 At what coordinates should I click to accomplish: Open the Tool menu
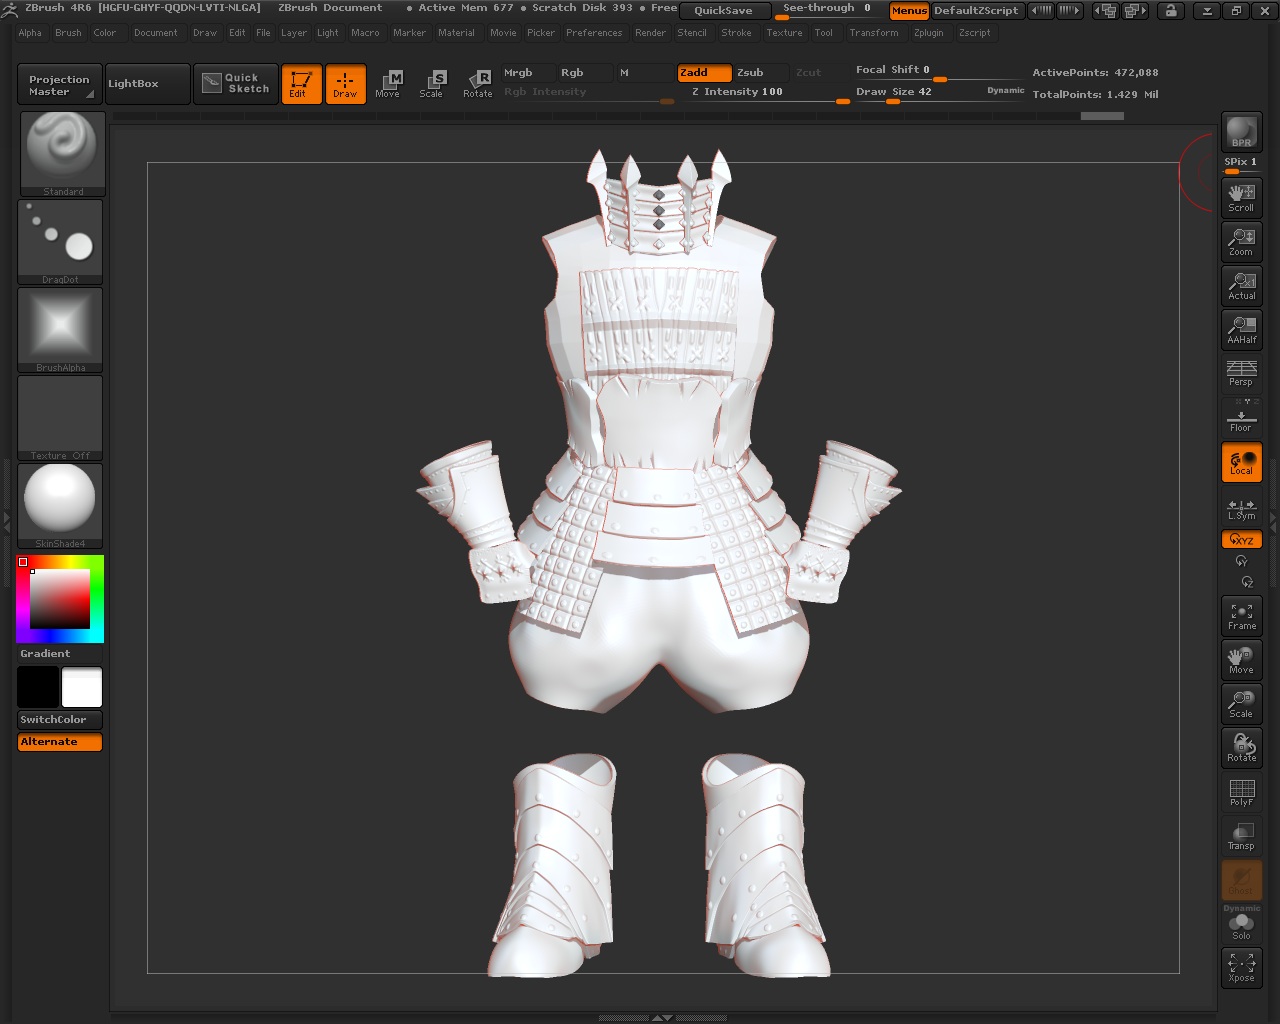tap(824, 33)
